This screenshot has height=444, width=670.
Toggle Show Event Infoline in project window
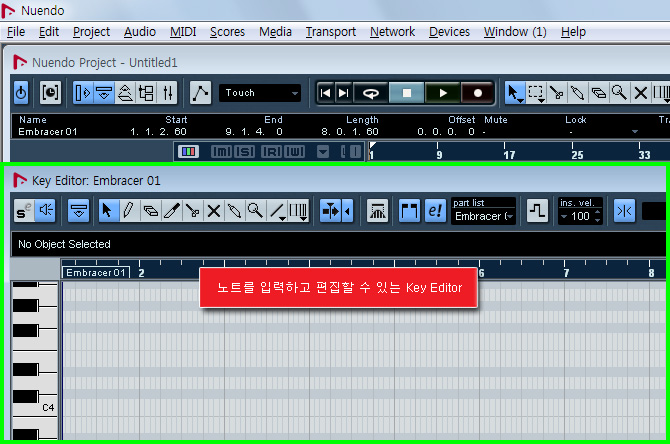point(104,93)
